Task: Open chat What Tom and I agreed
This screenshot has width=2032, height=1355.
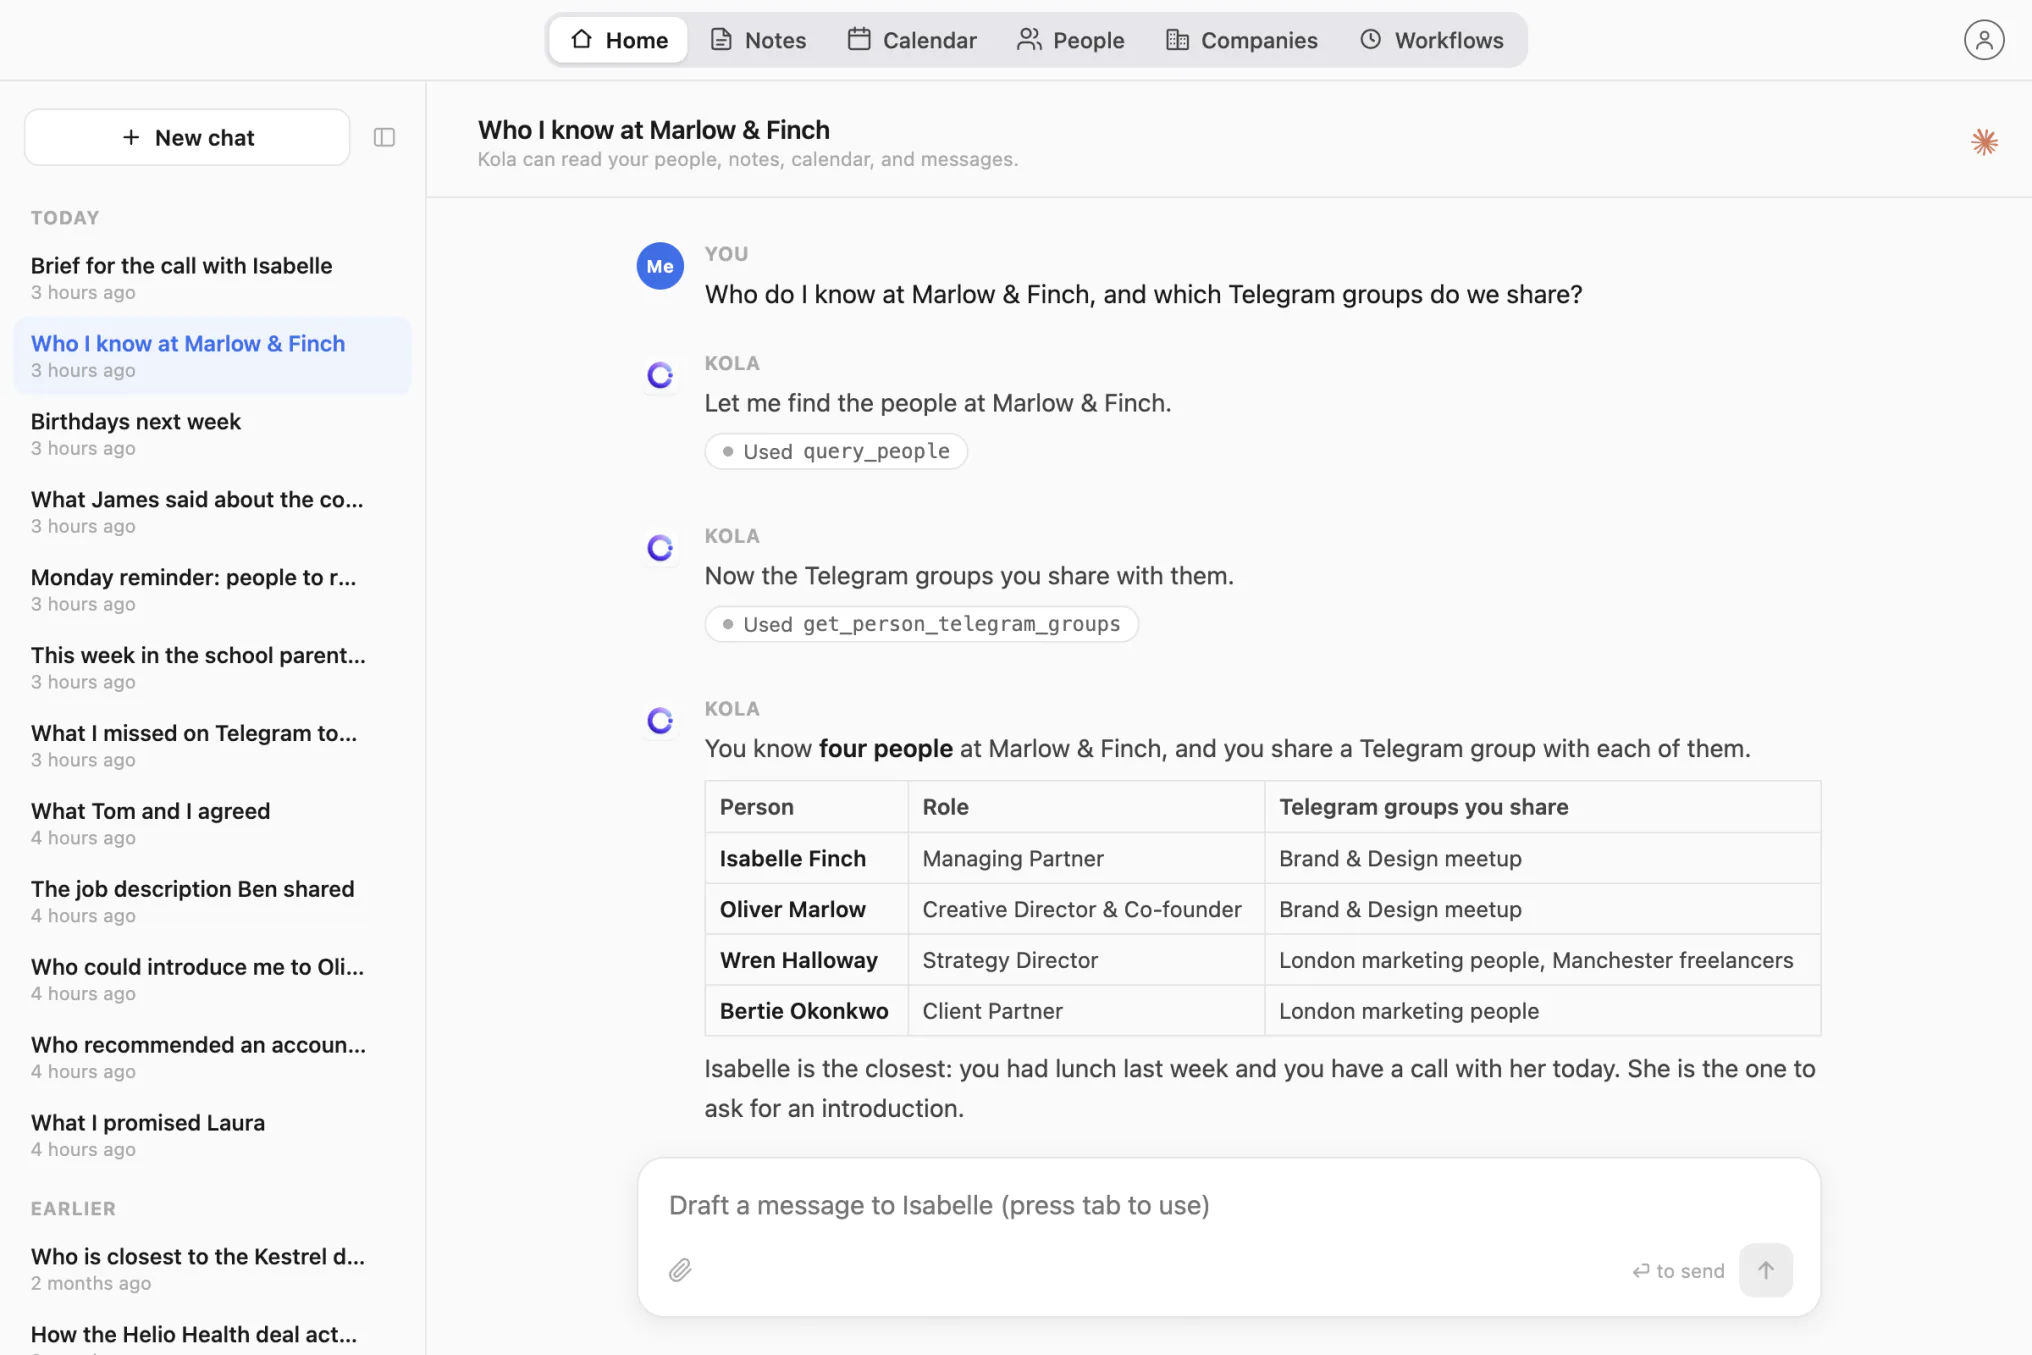Action: click(212, 824)
